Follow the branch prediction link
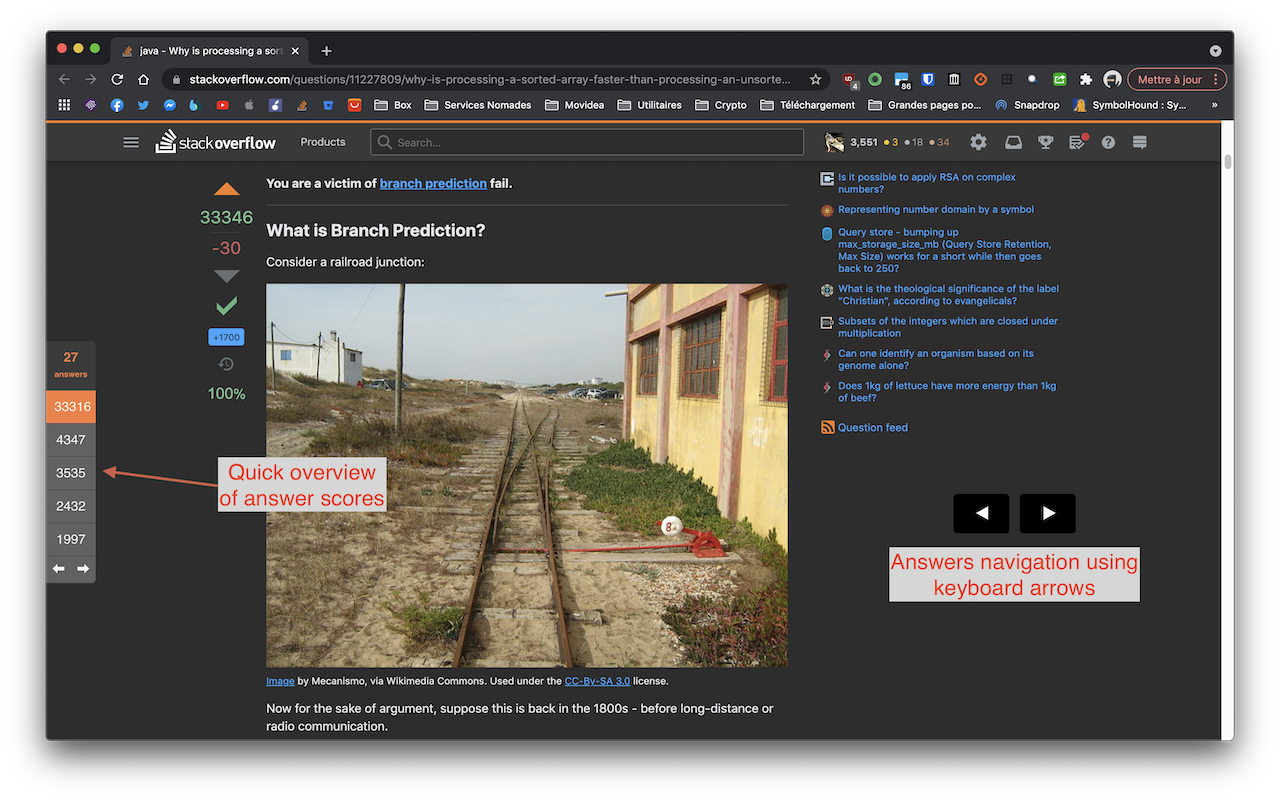The width and height of the screenshot is (1280, 800). (433, 183)
